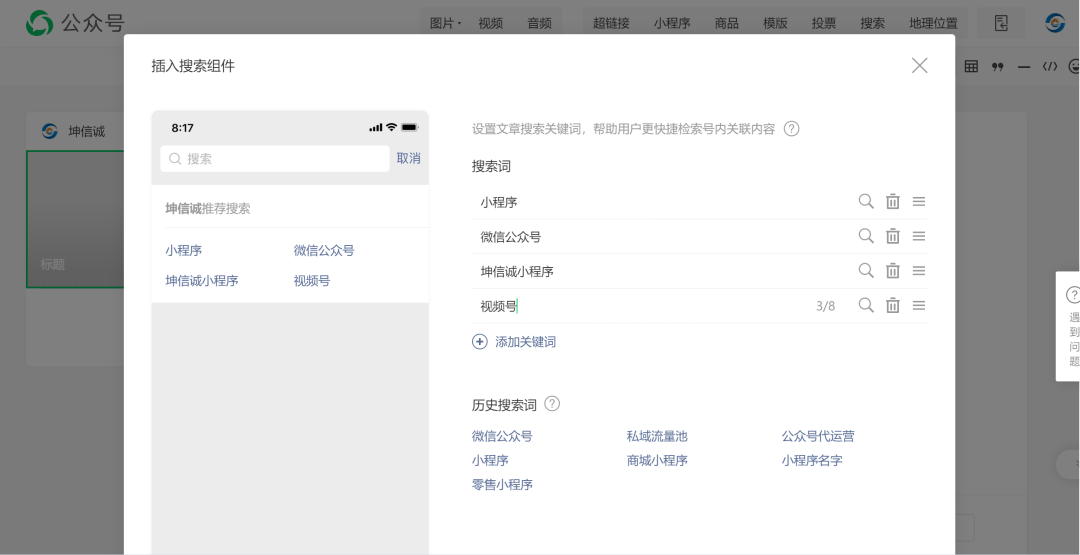Screen dimensions: 1080x555
Task: Click the 标题 field in the background editor
Action: point(52,264)
